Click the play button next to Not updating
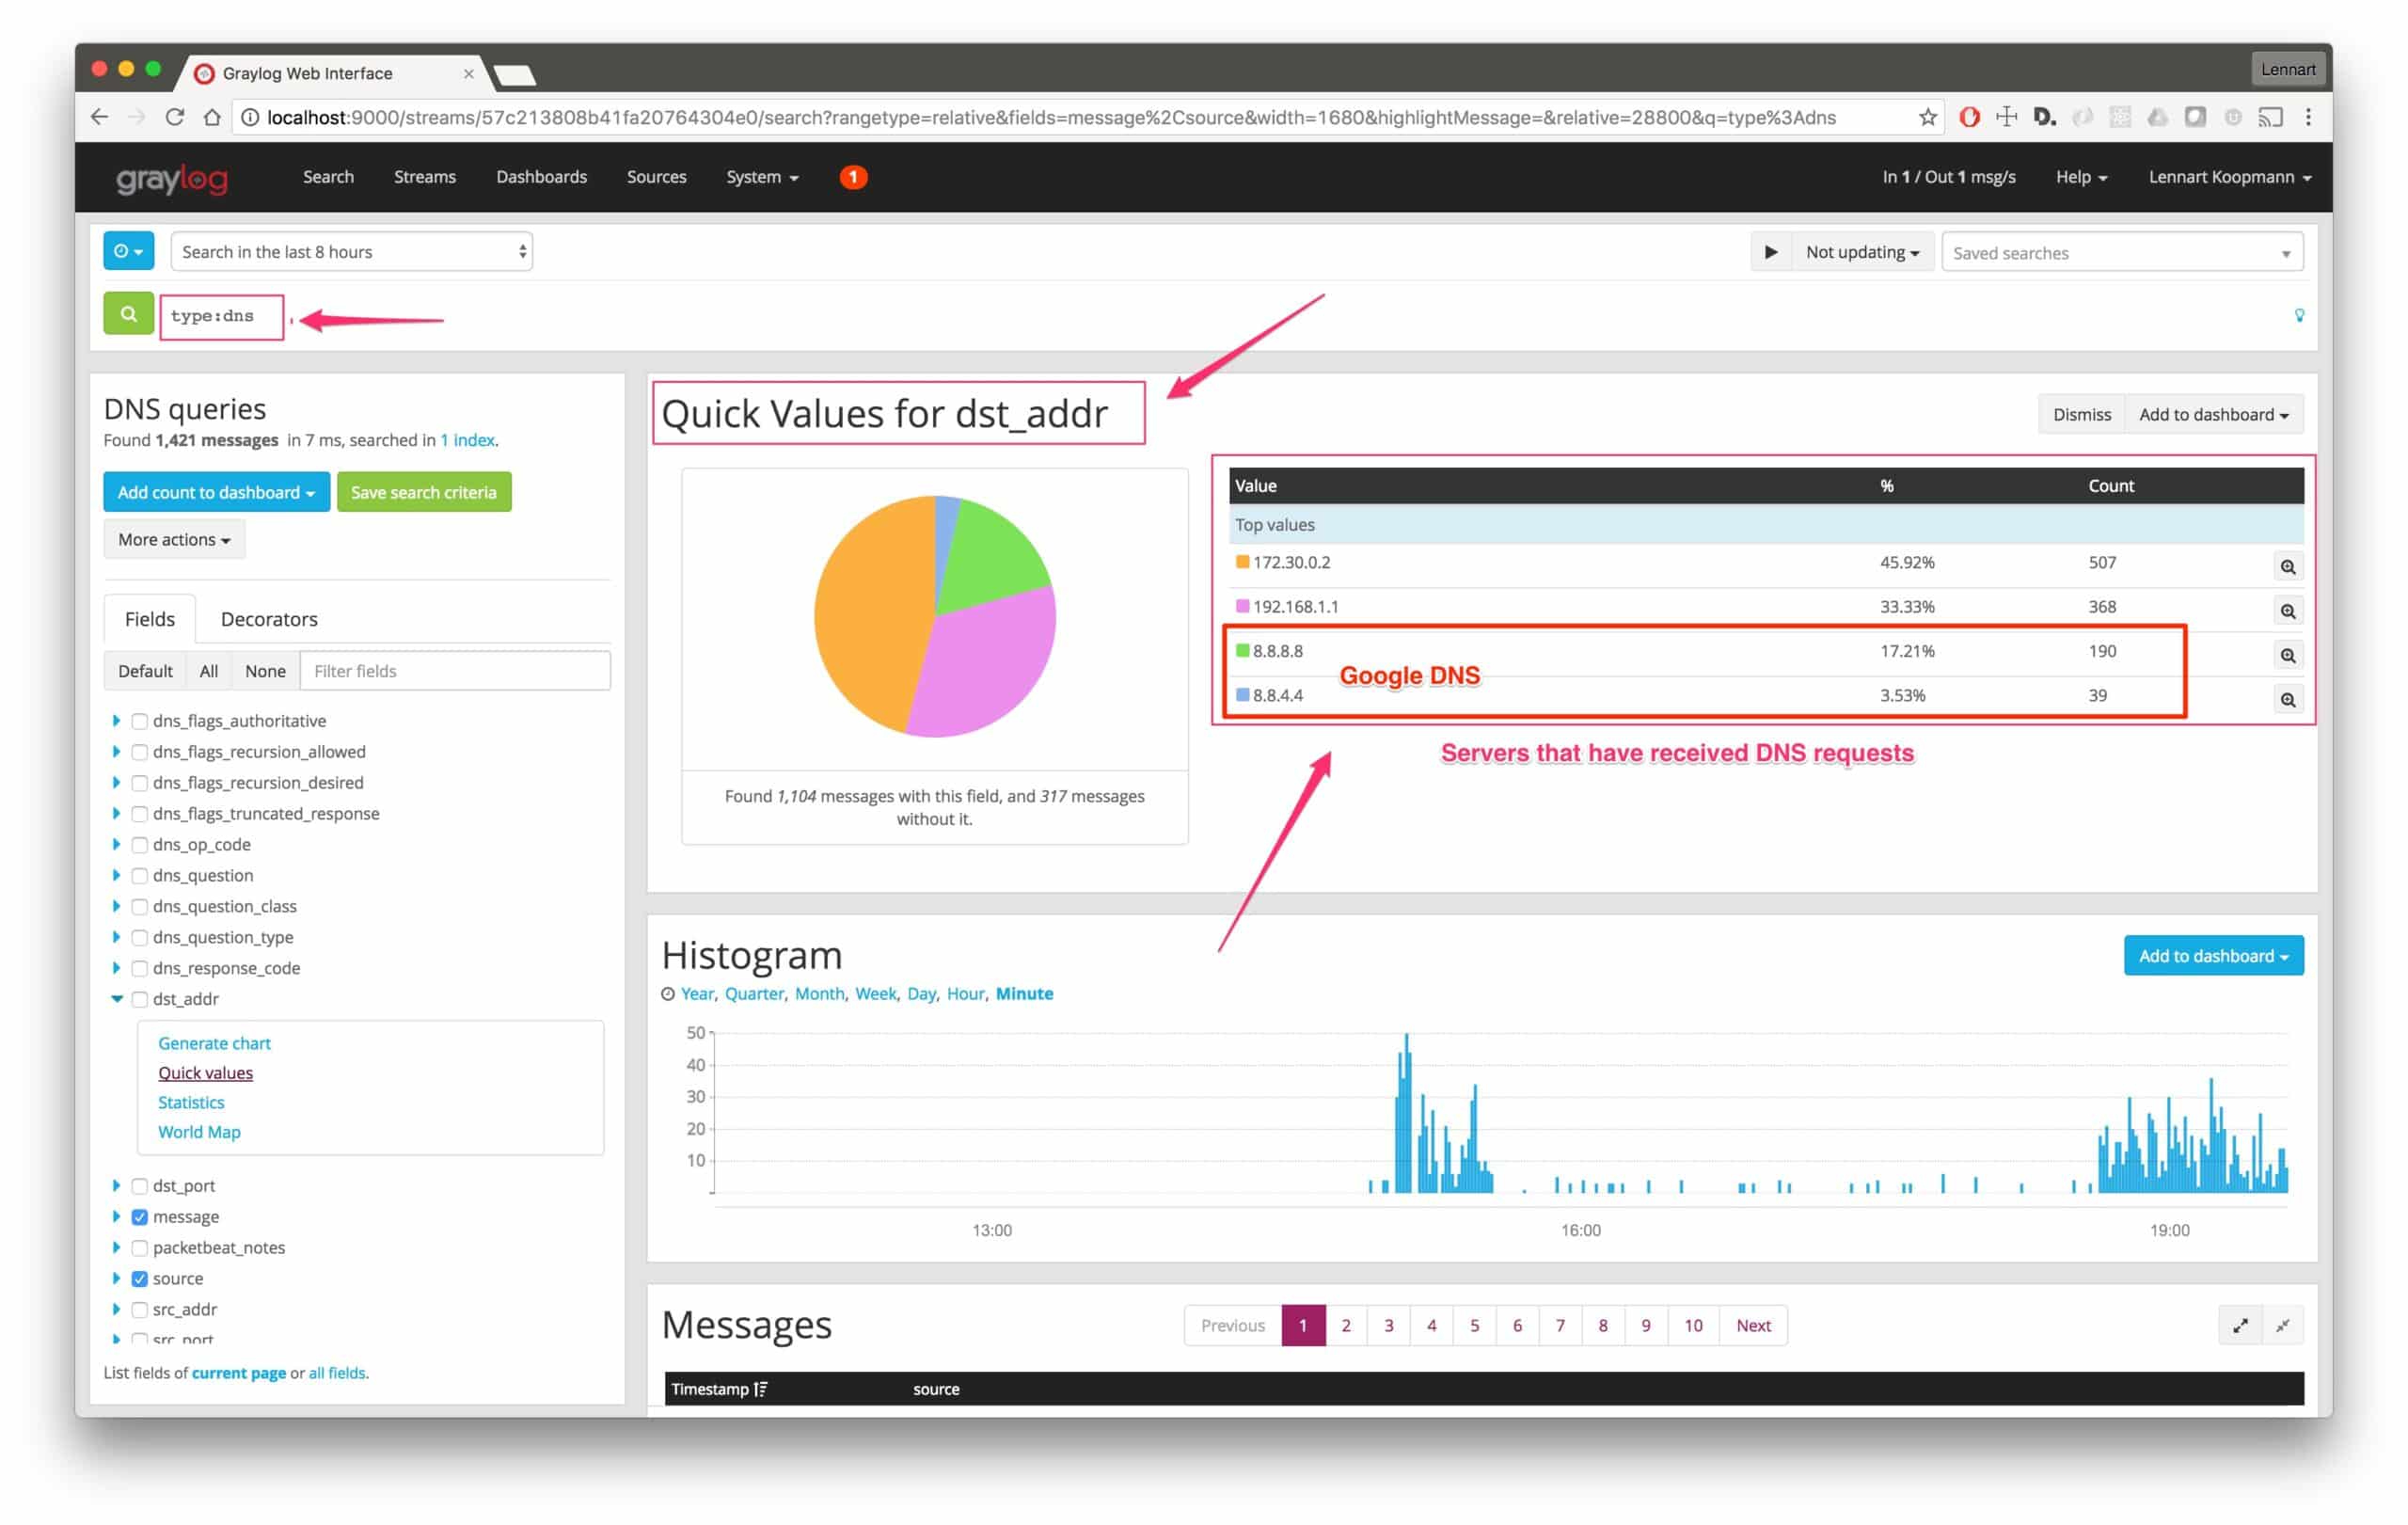This screenshot has width=2408, height=1525. [1770, 252]
